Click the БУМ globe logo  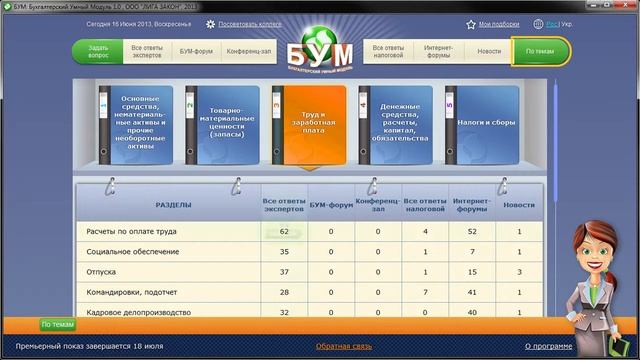point(319,50)
